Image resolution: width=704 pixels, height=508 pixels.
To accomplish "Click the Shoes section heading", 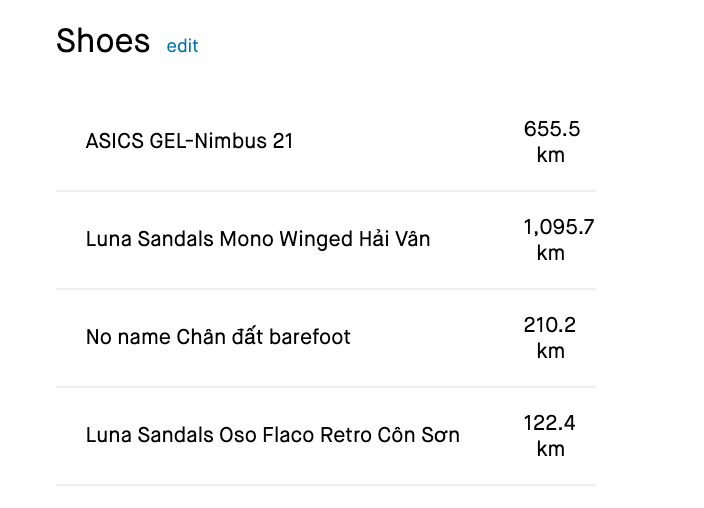I will (103, 42).
